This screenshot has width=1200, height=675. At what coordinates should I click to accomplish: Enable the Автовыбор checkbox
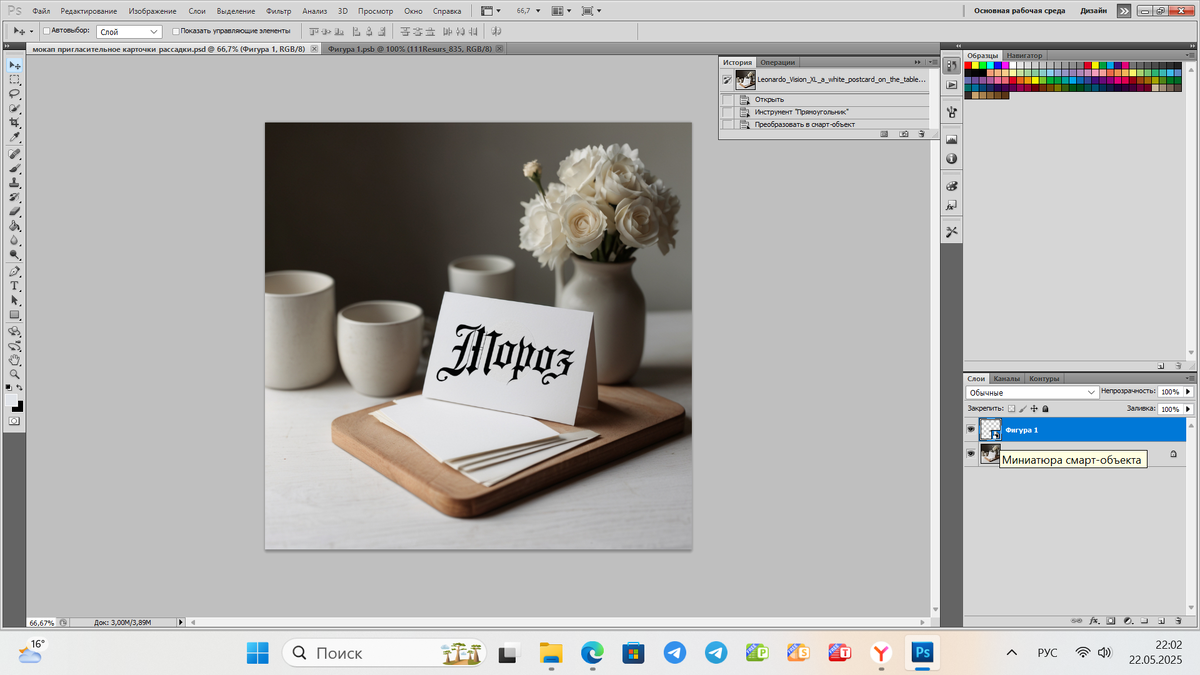tap(47, 31)
